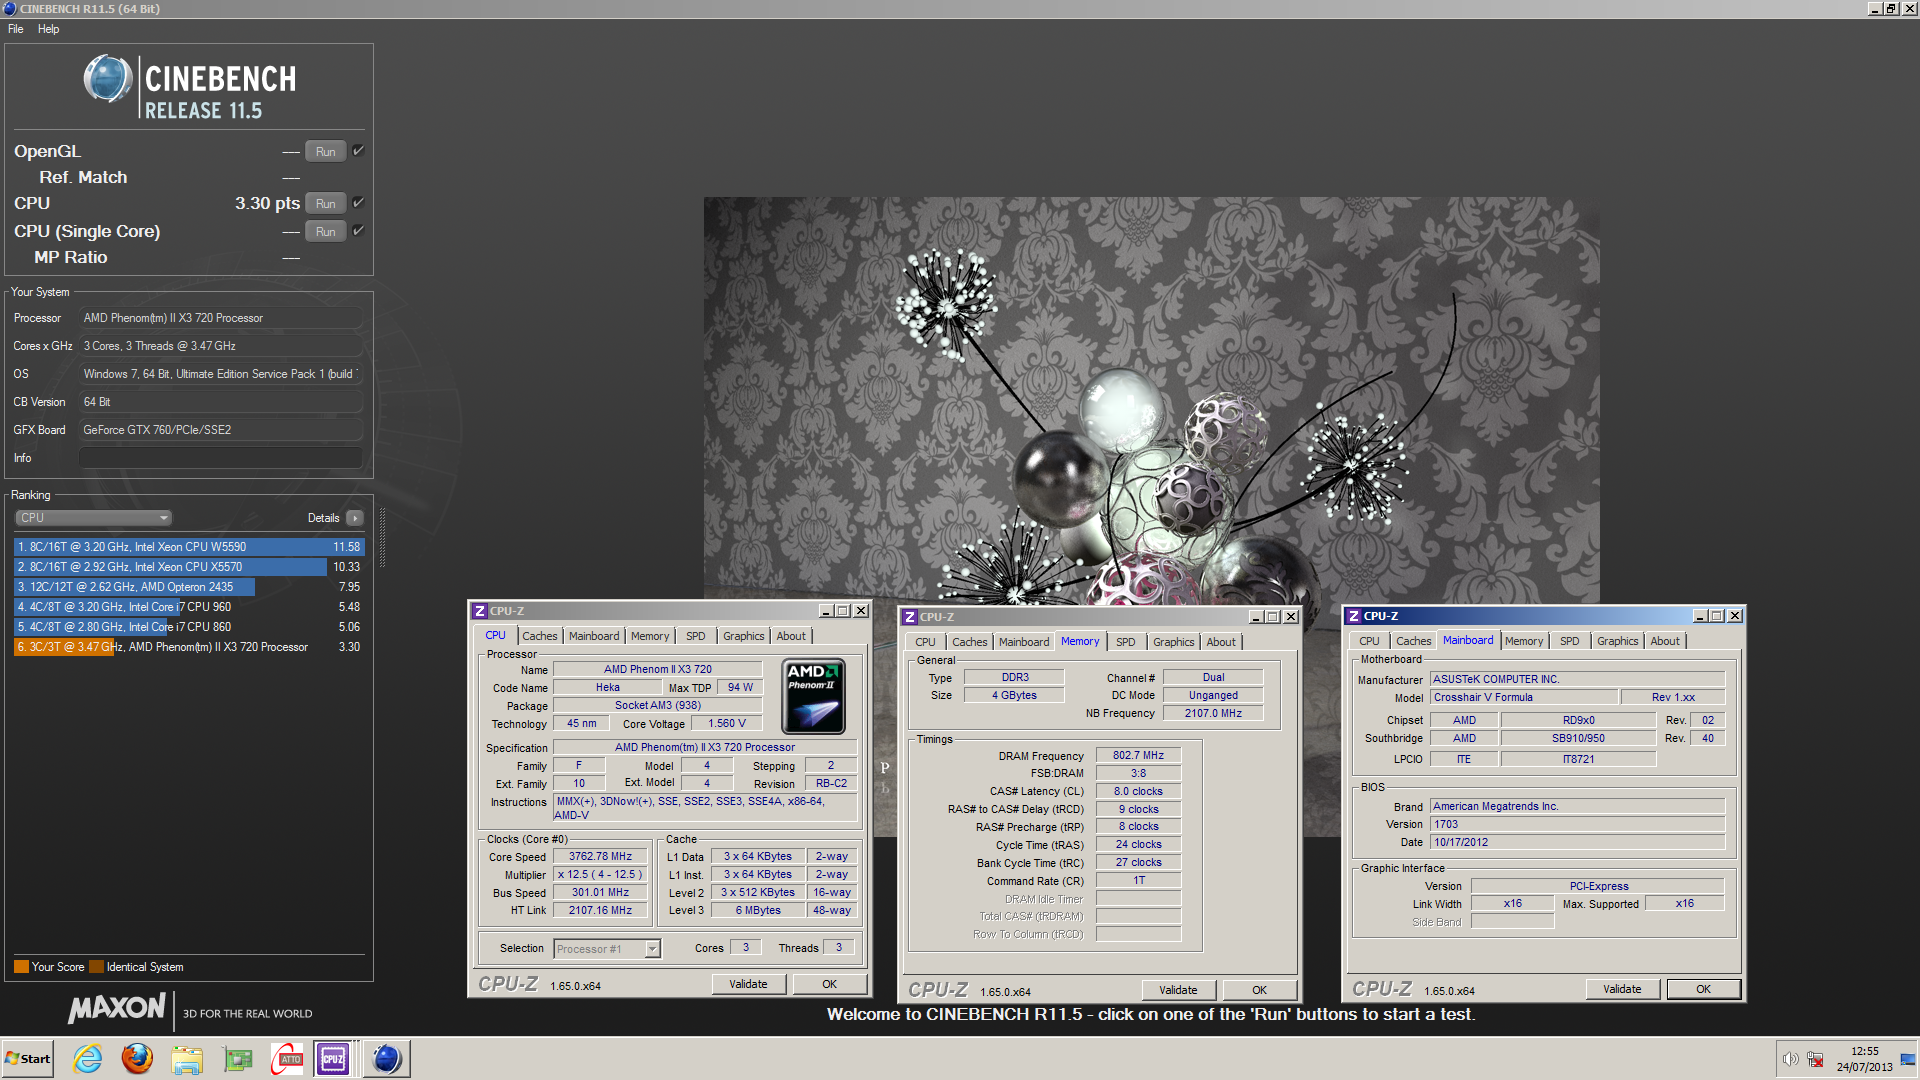
Task: Click the Z icon of left CPU-Z window
Action: pos(480,611)
